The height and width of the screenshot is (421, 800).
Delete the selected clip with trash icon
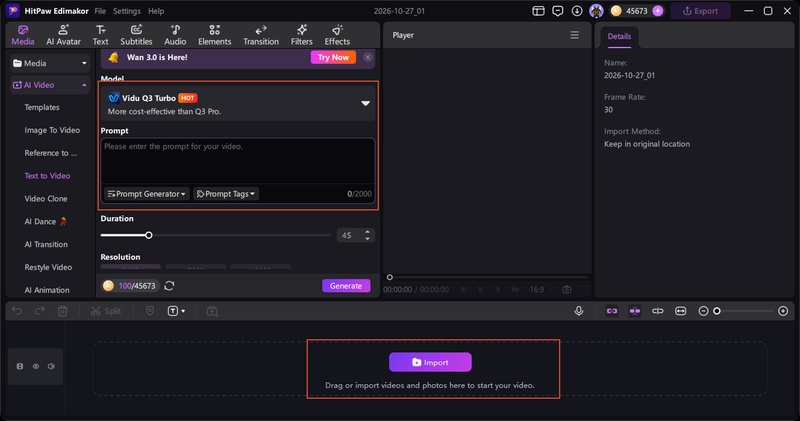click(62, 311)
